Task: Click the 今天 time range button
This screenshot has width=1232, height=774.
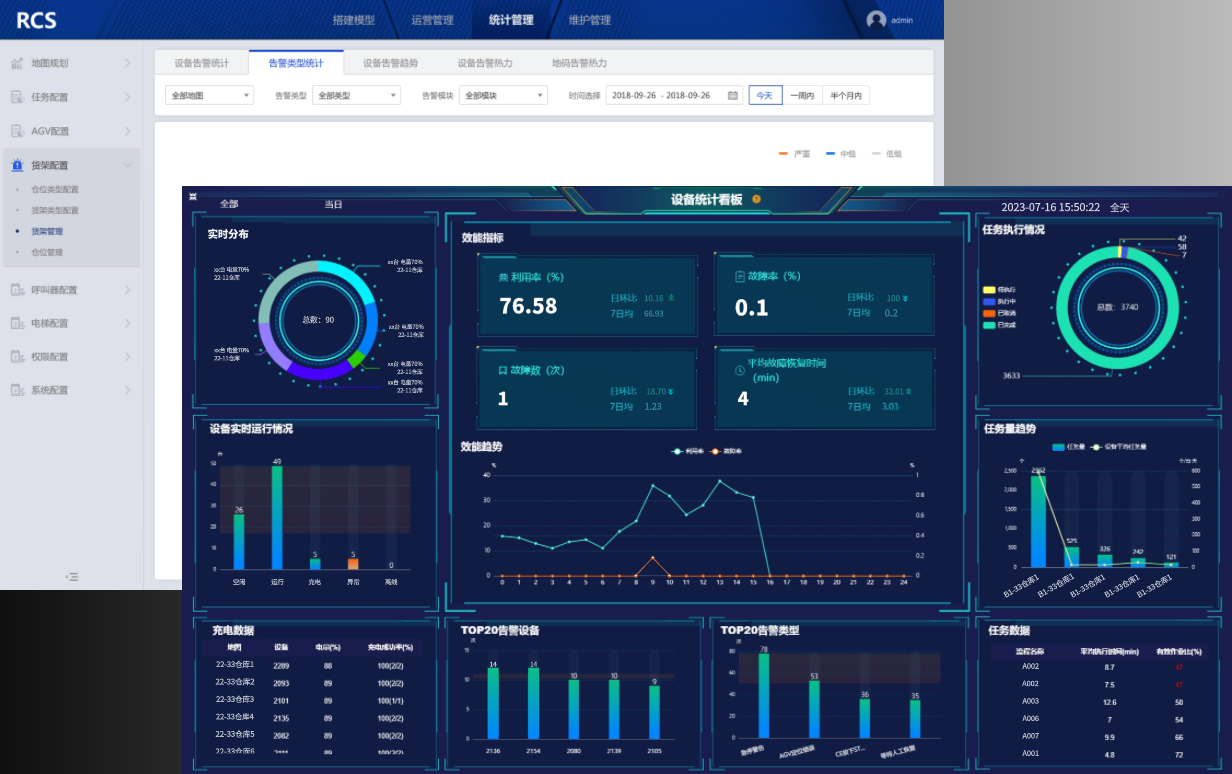Action: [765, 96]
